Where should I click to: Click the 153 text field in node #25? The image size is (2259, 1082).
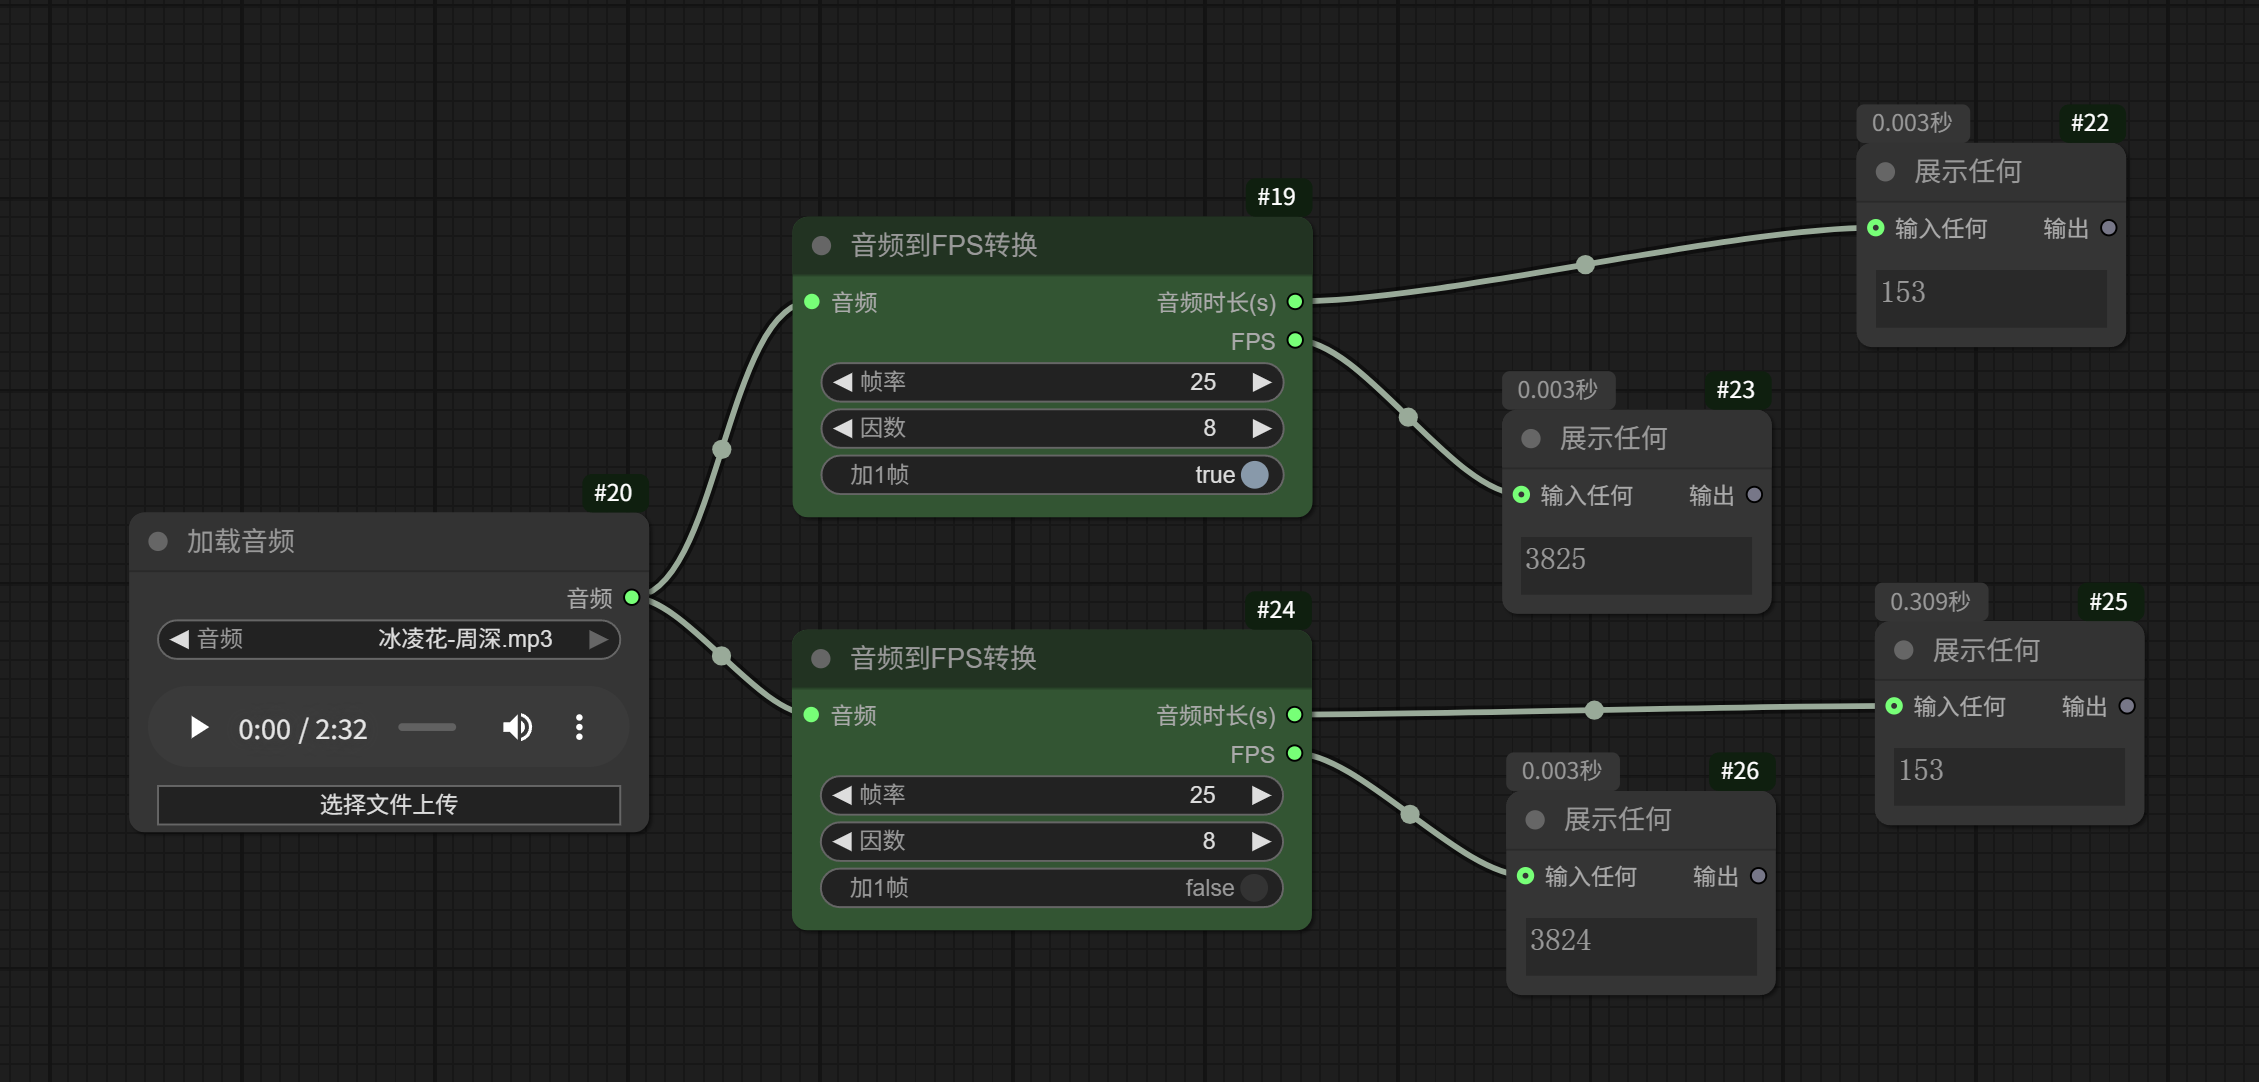pos(2009,776)
